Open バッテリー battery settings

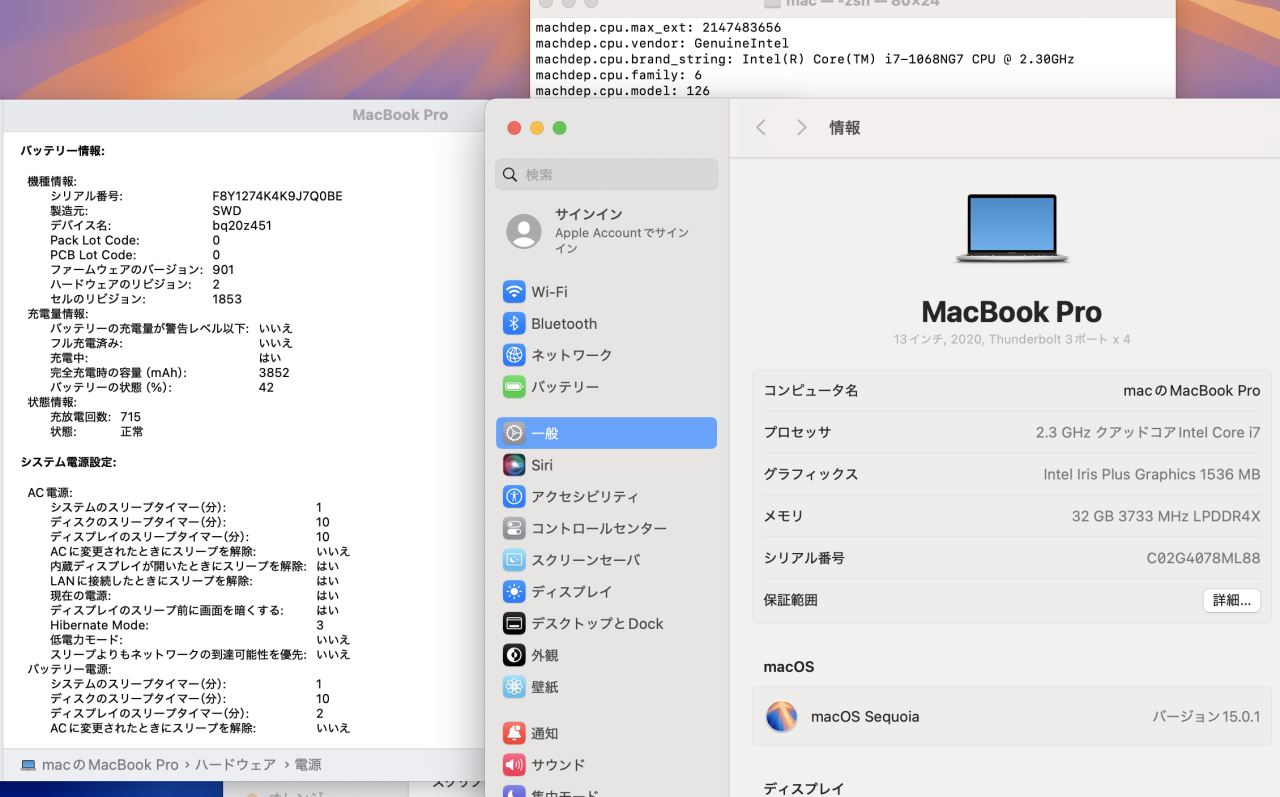pyautogui.click(x=565, y=387)
